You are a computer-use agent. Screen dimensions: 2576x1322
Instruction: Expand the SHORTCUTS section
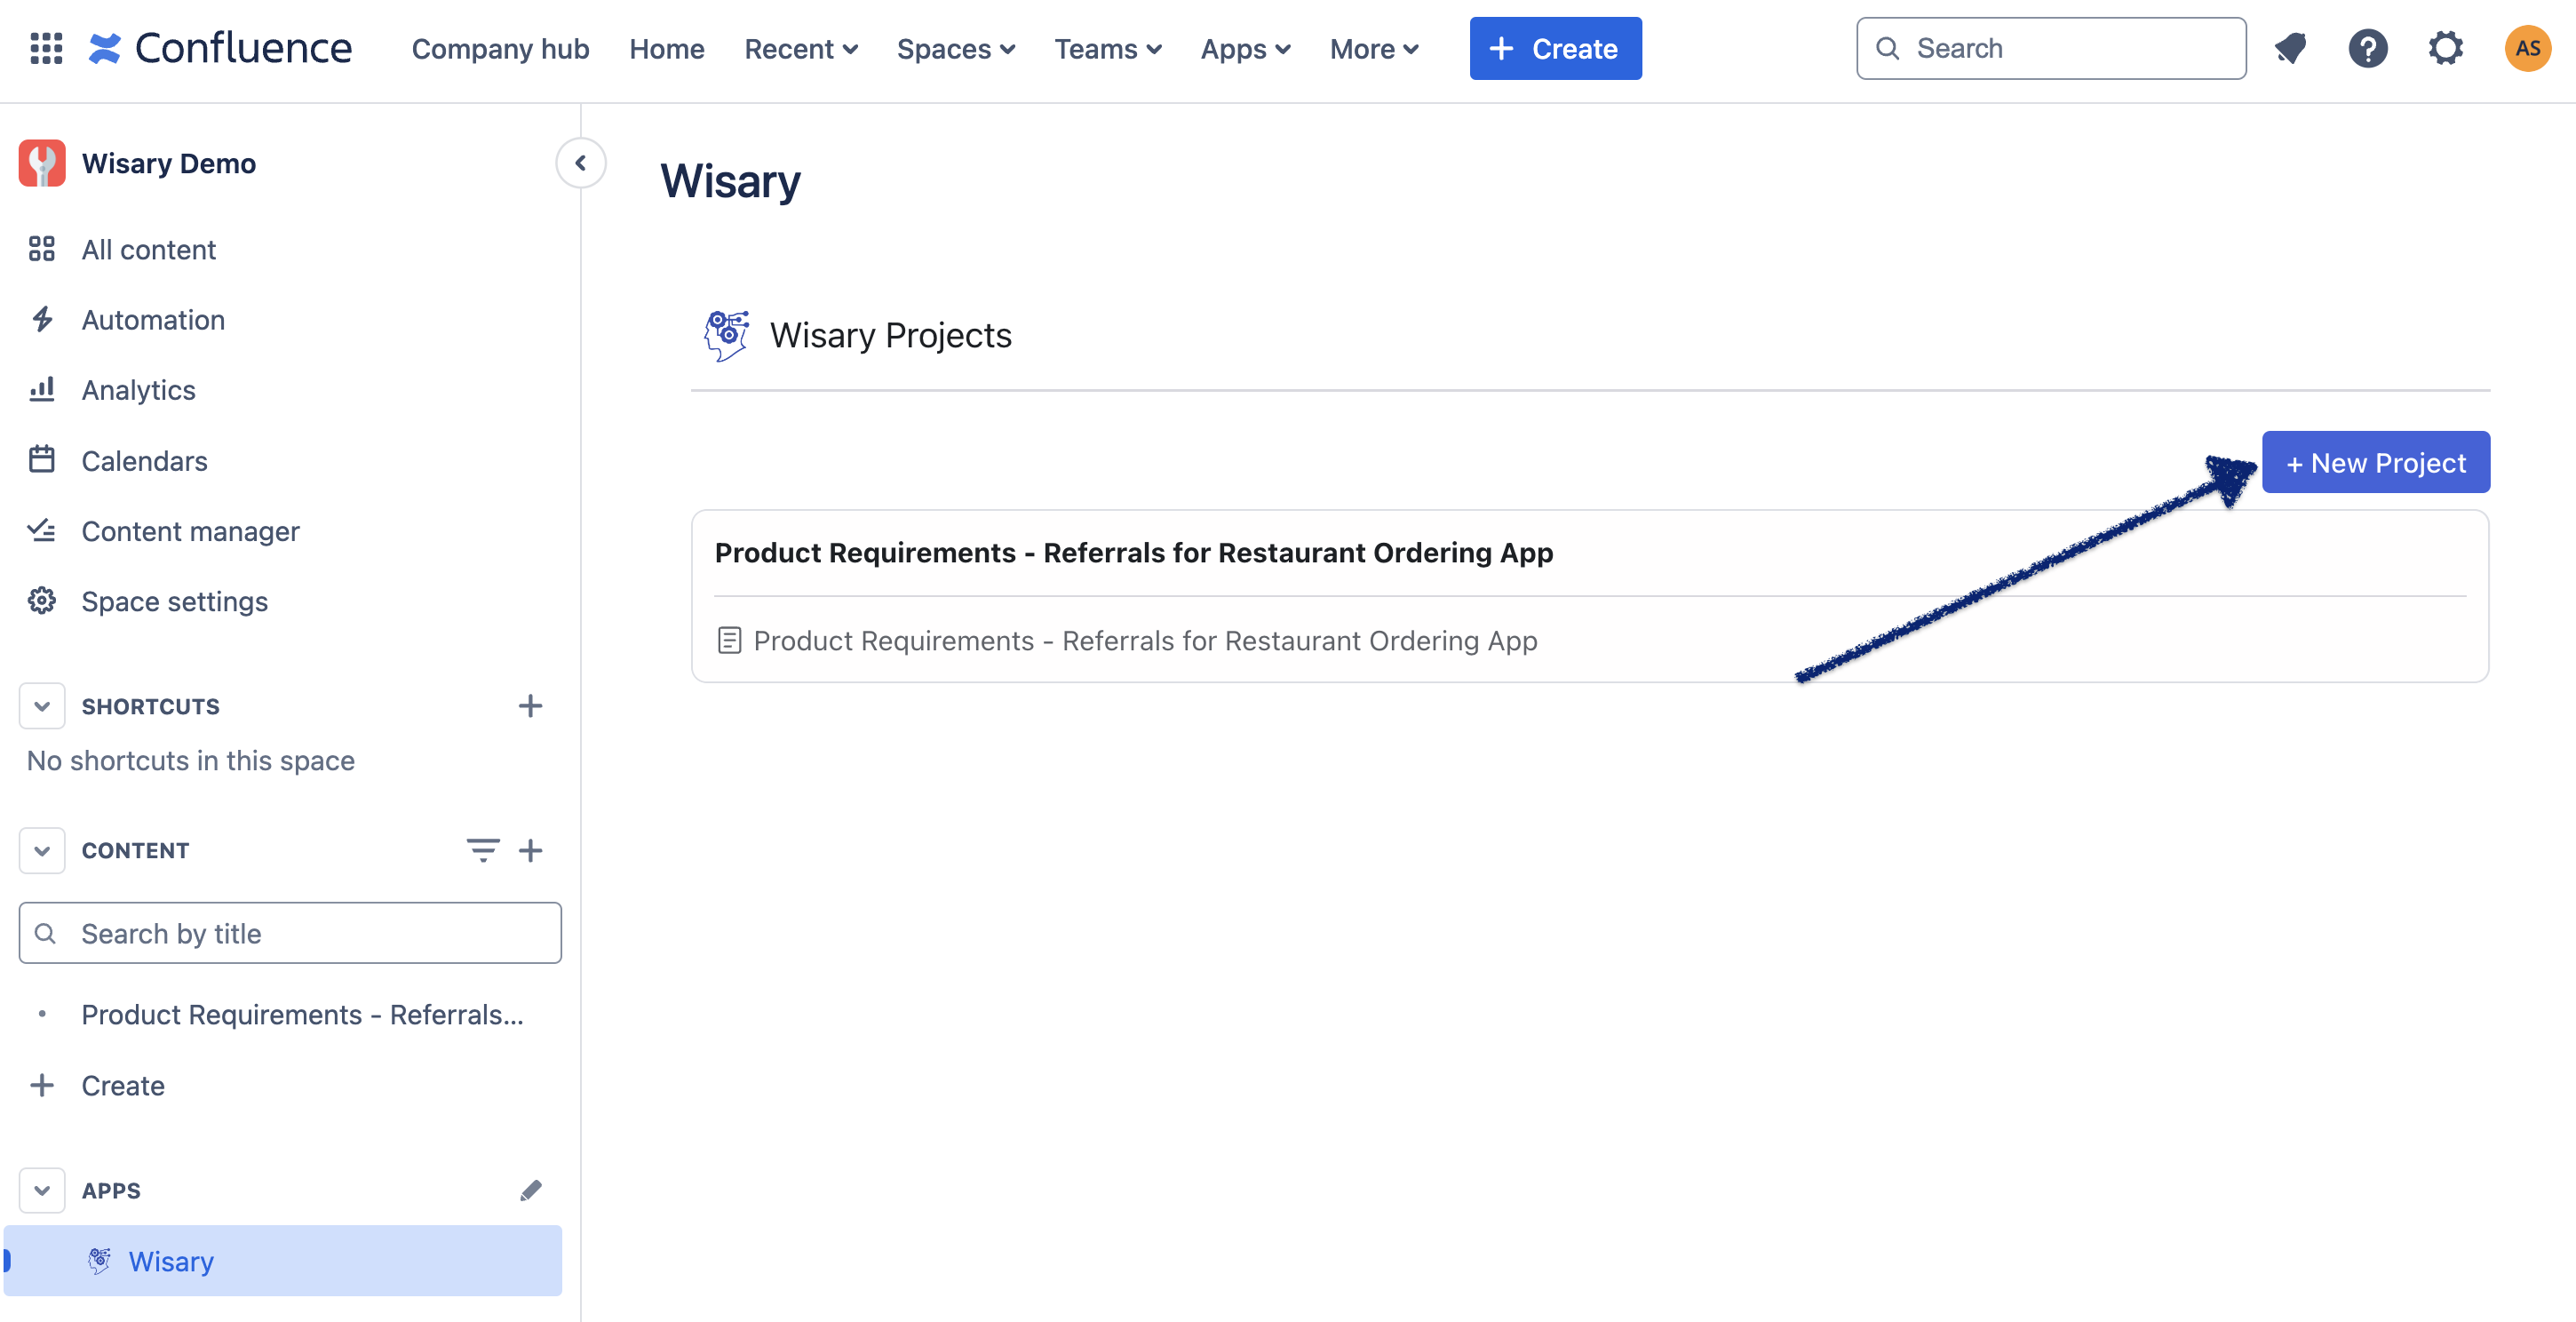pos(41,705)
